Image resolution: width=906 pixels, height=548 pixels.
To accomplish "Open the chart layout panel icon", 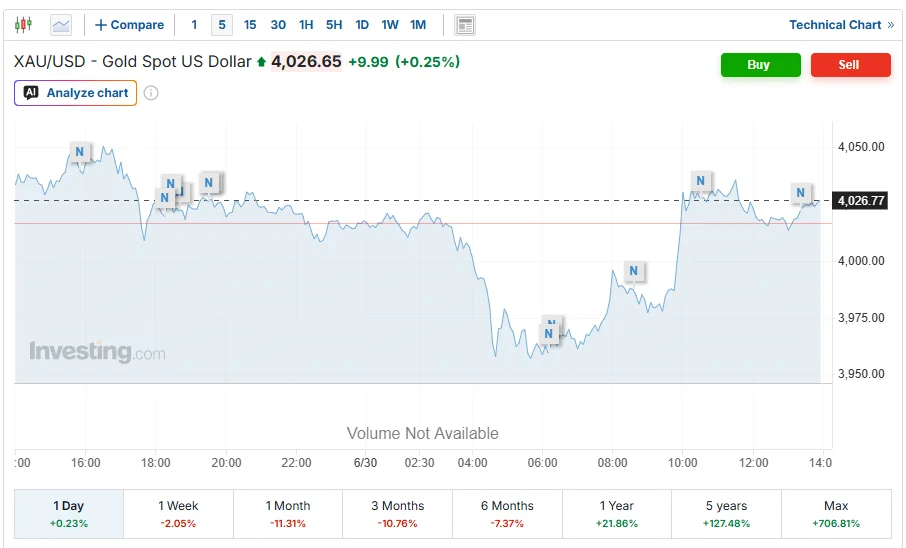I will 465,25.
